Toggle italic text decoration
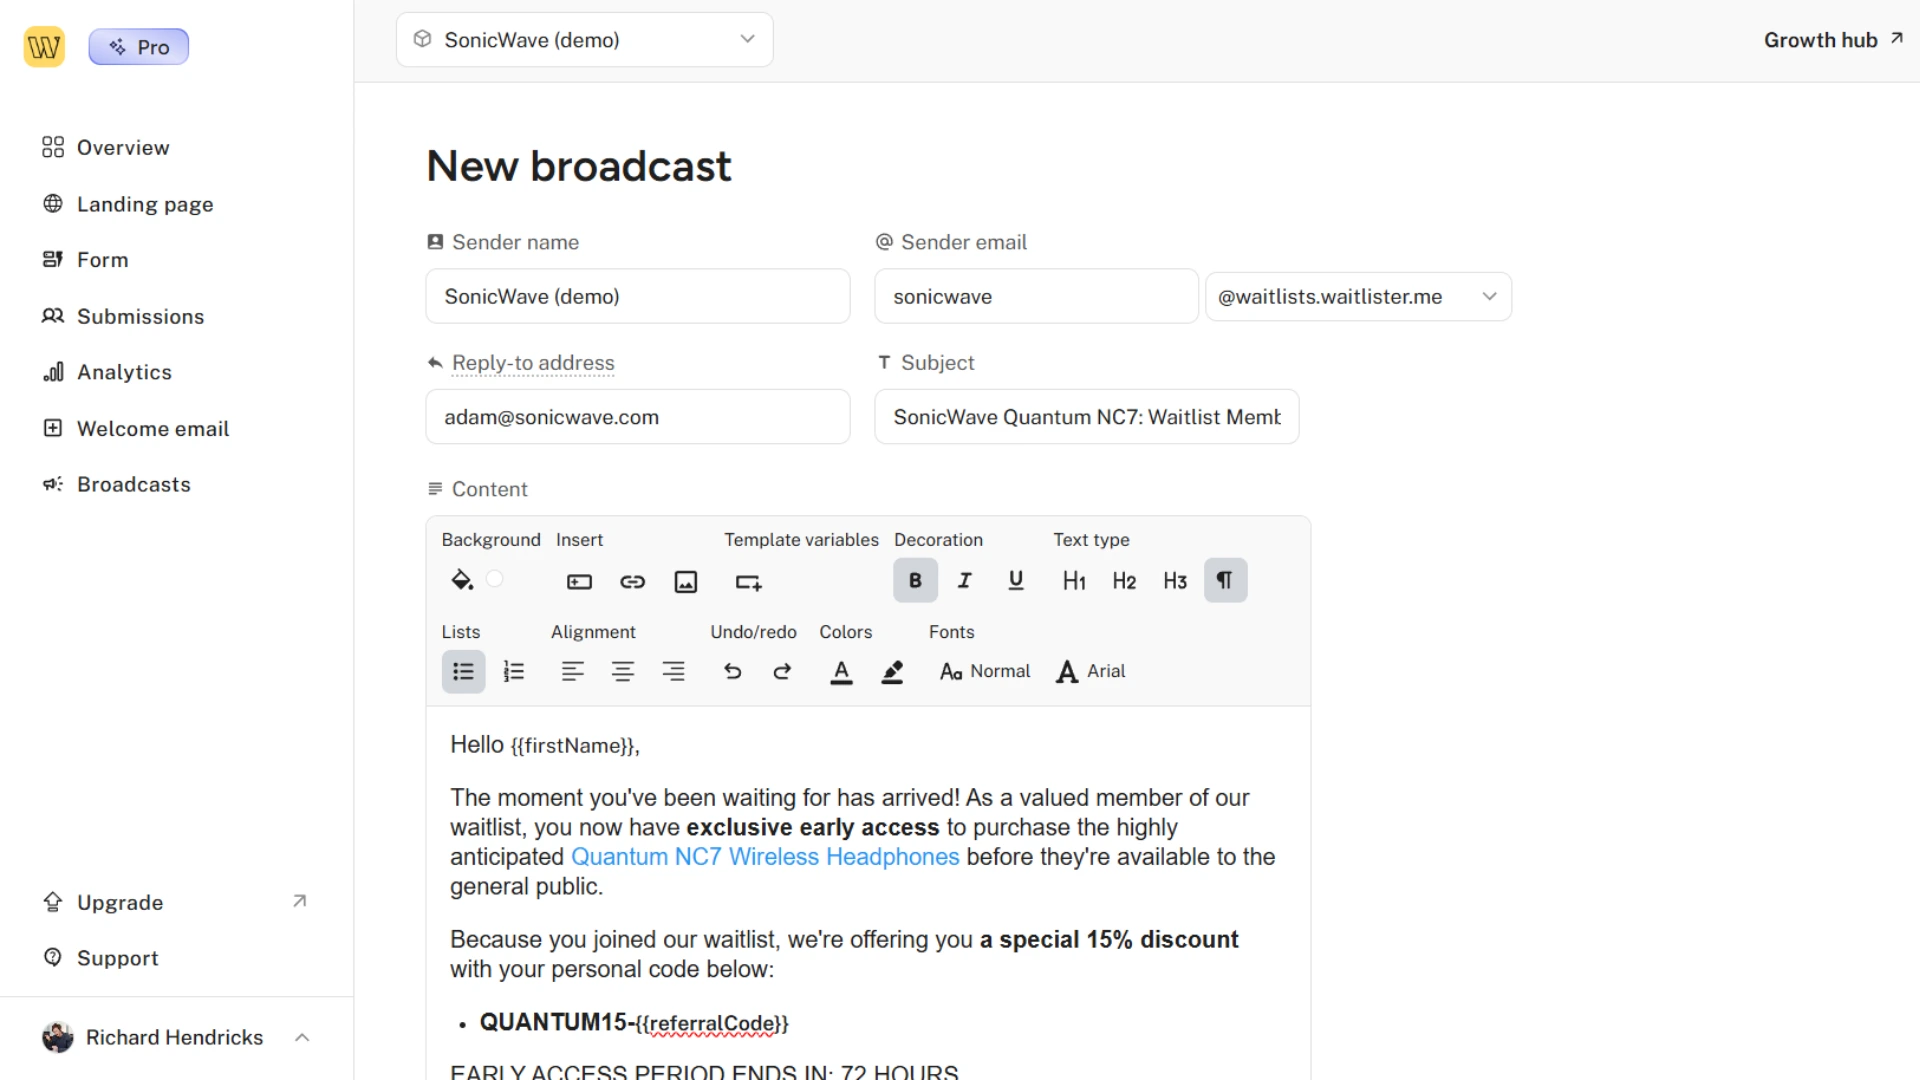This screenshot has width=1920, height=1080. (964, 580)
